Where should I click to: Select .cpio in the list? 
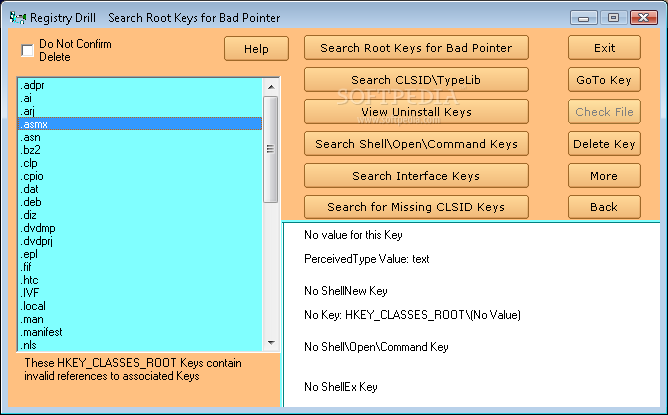tap(140, 176)
